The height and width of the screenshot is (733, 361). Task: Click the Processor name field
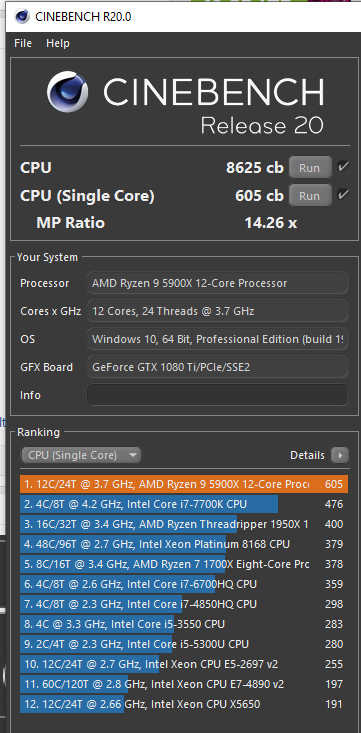coord(217,283)
